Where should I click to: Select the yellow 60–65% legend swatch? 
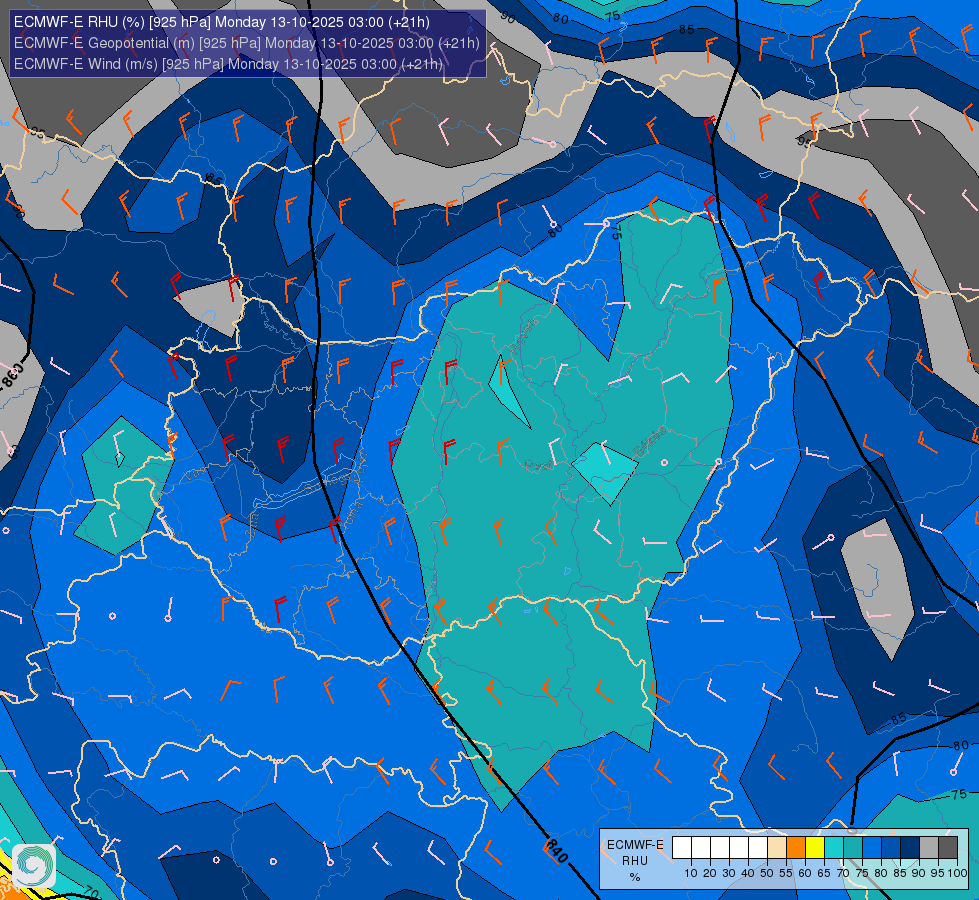(815, 848)
